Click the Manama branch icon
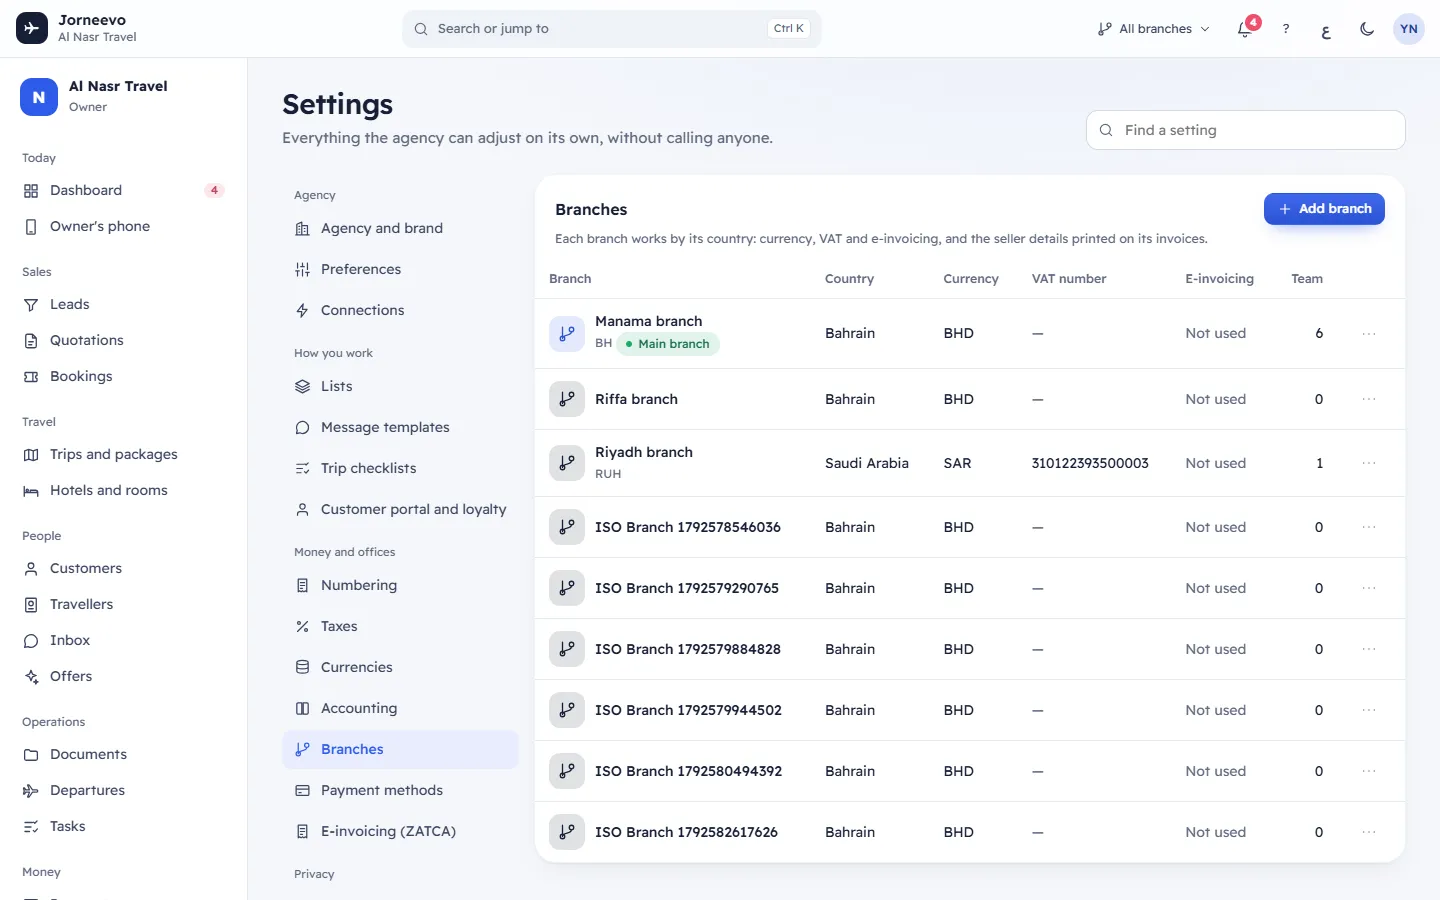The width and height of the screenshot is (1440, 900). tap(567, 334)
